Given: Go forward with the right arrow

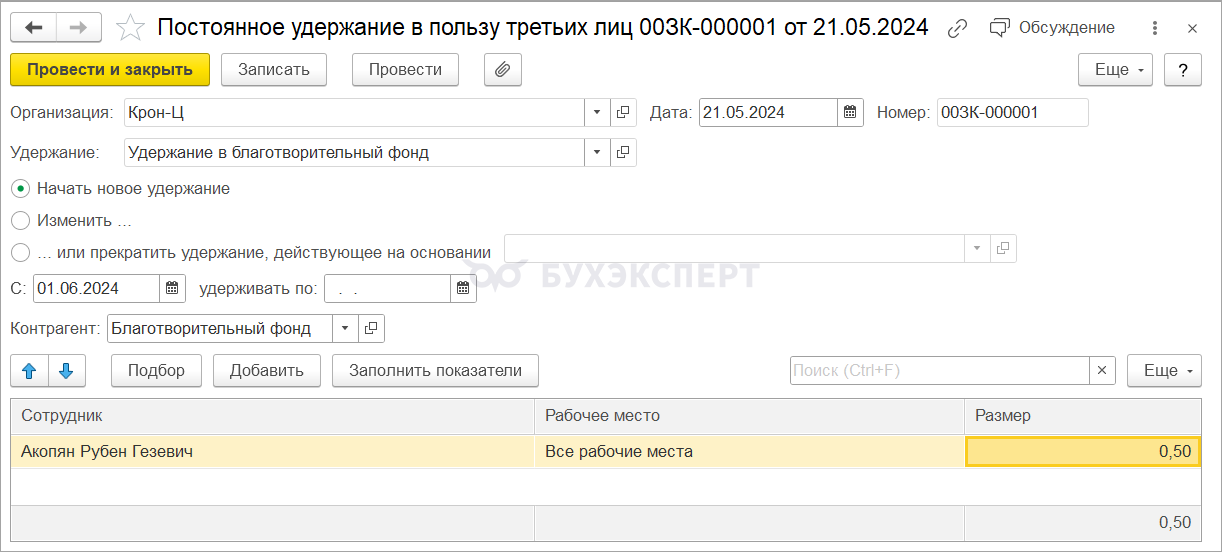Looking at the screenshot, I should pos(81,27).
